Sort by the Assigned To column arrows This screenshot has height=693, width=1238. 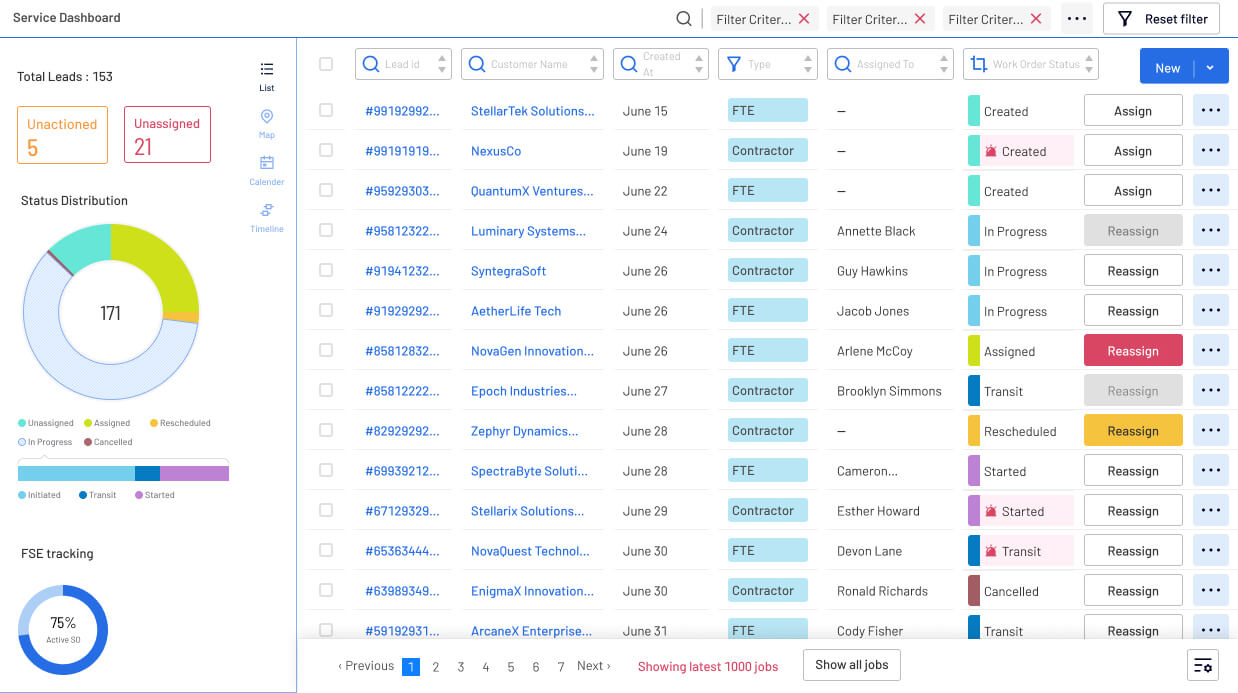tap(943, 64)
